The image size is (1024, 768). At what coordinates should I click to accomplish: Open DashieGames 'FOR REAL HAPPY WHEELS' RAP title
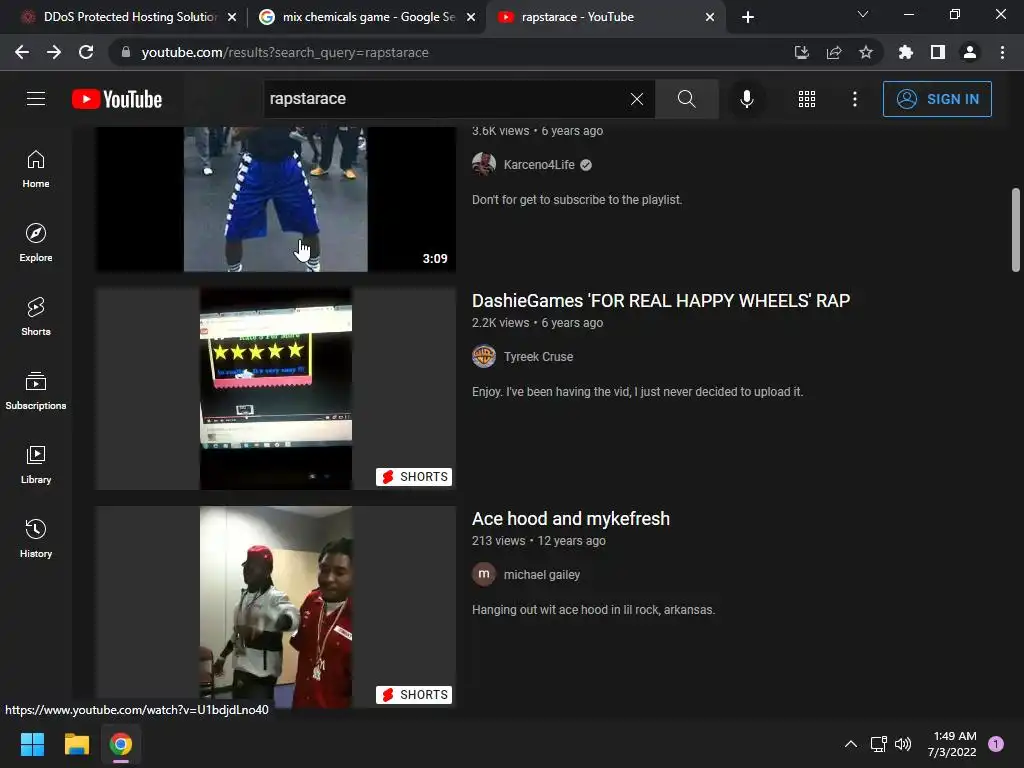point(661,300)
